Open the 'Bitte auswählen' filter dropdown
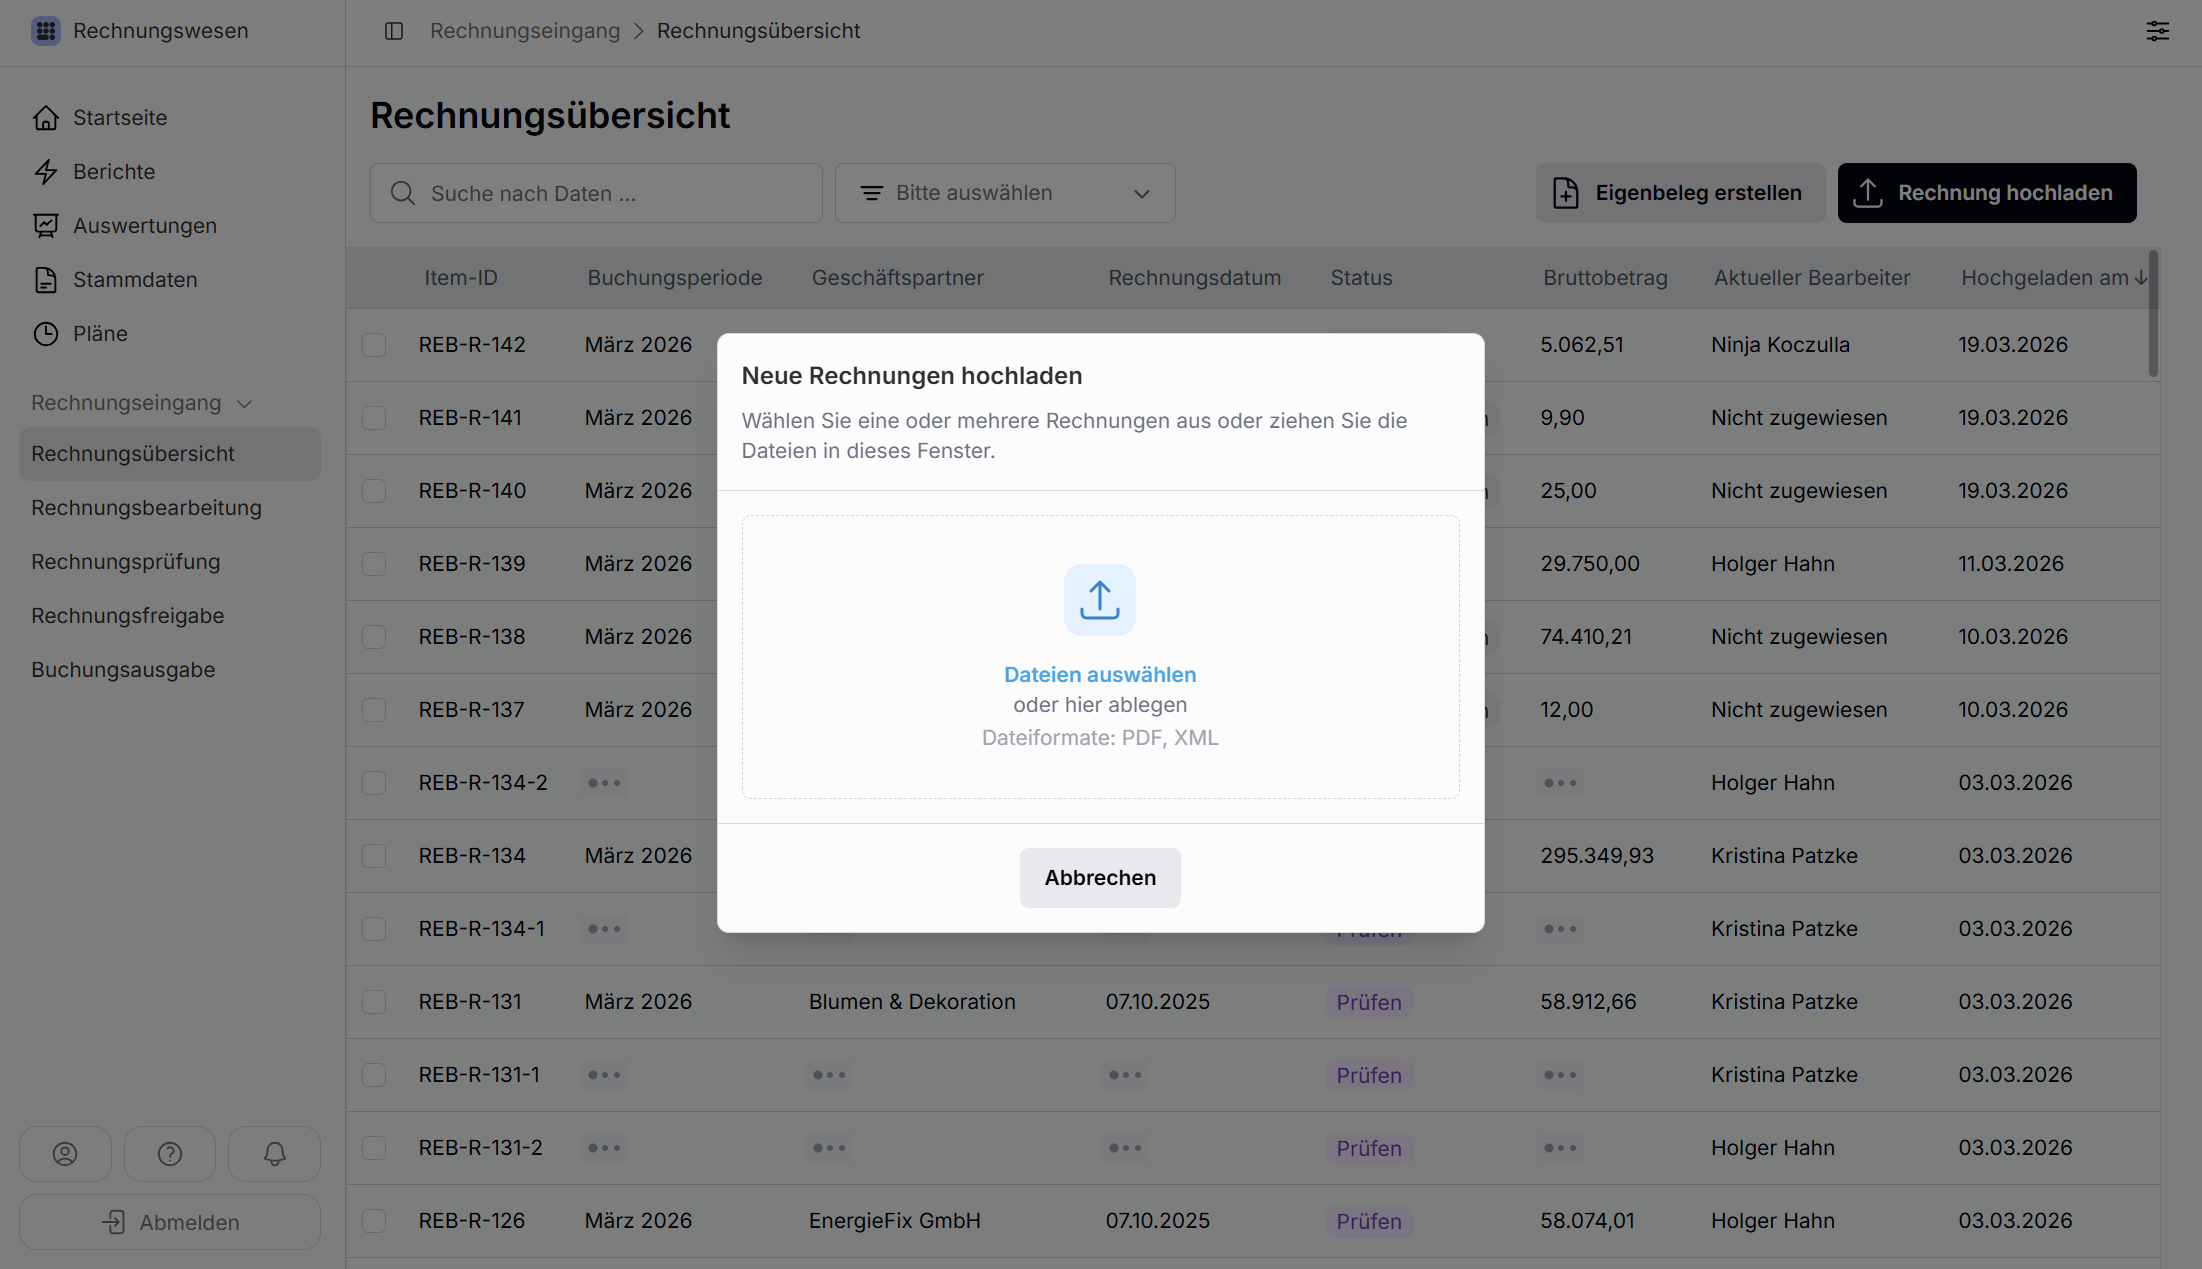This screenshot has width=2202, height=1269. (1004, 193)
